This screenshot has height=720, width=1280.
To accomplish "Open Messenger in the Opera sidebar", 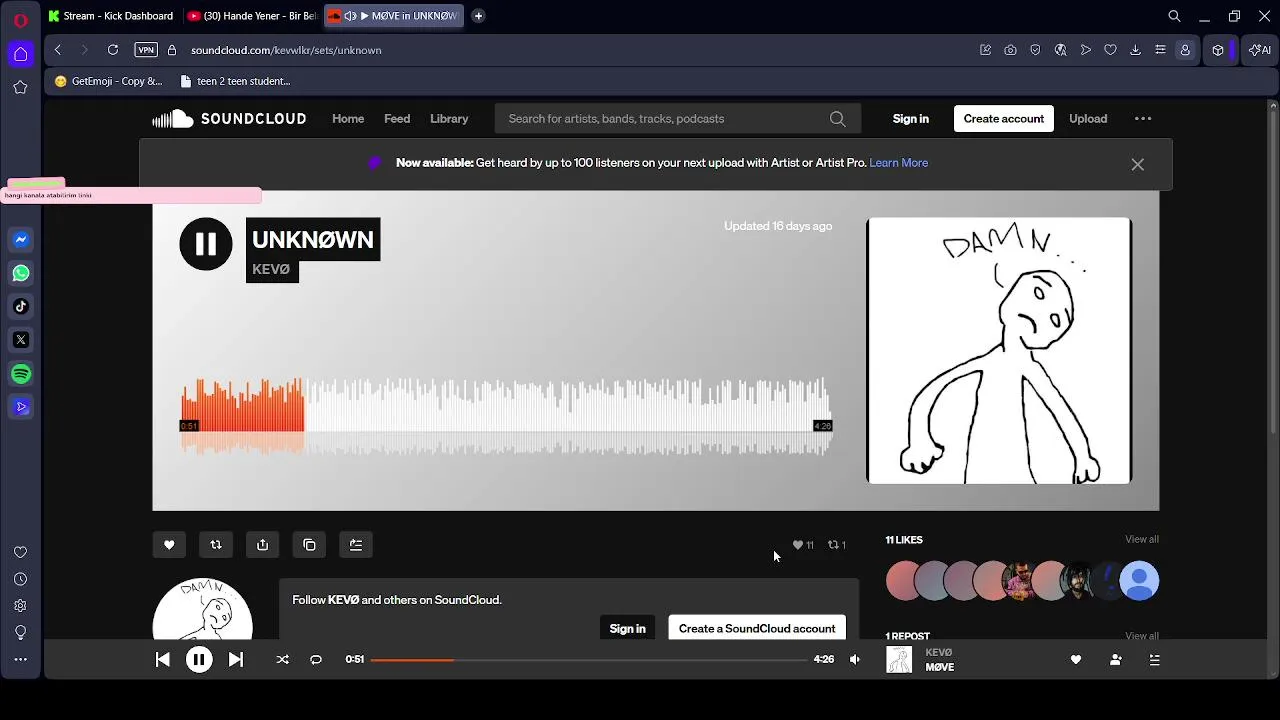I will click(x=21, y=240).
